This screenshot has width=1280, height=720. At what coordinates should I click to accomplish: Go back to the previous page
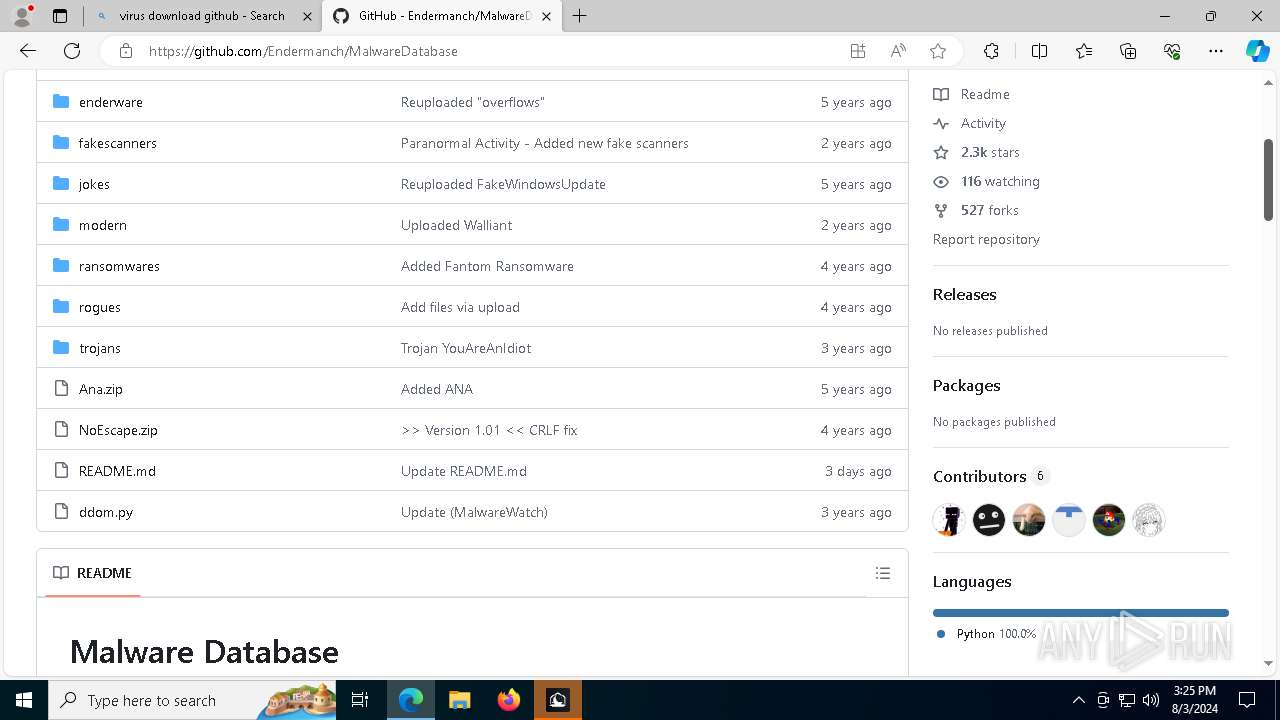(28, 51)
